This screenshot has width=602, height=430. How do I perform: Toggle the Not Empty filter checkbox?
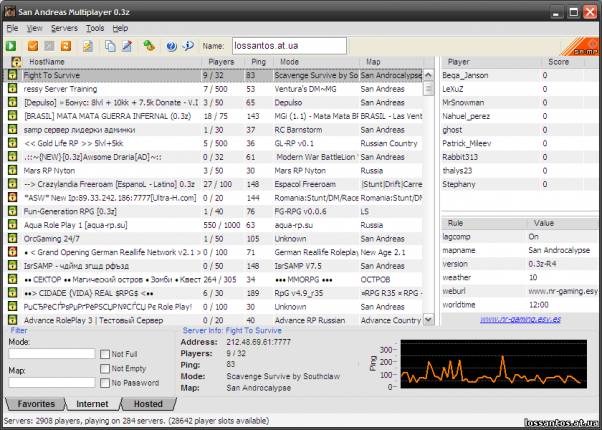click(104, 369)
